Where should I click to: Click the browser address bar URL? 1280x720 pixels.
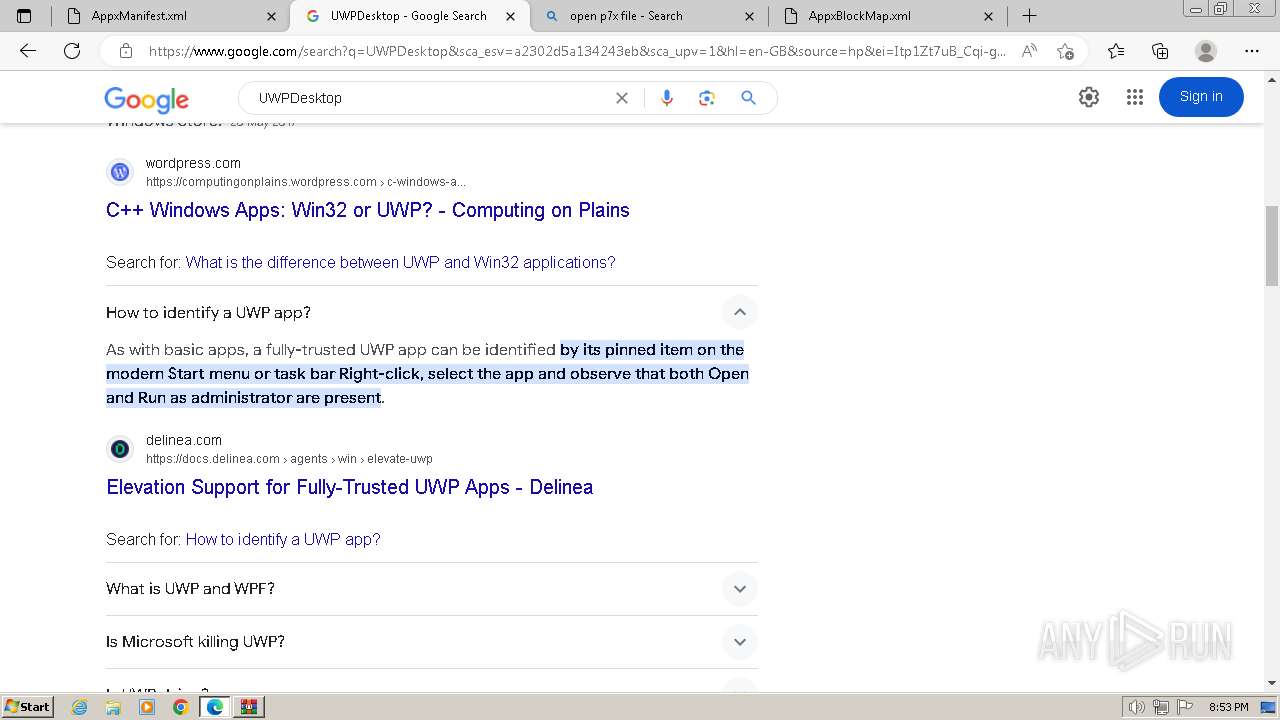[x=577, y=51]
